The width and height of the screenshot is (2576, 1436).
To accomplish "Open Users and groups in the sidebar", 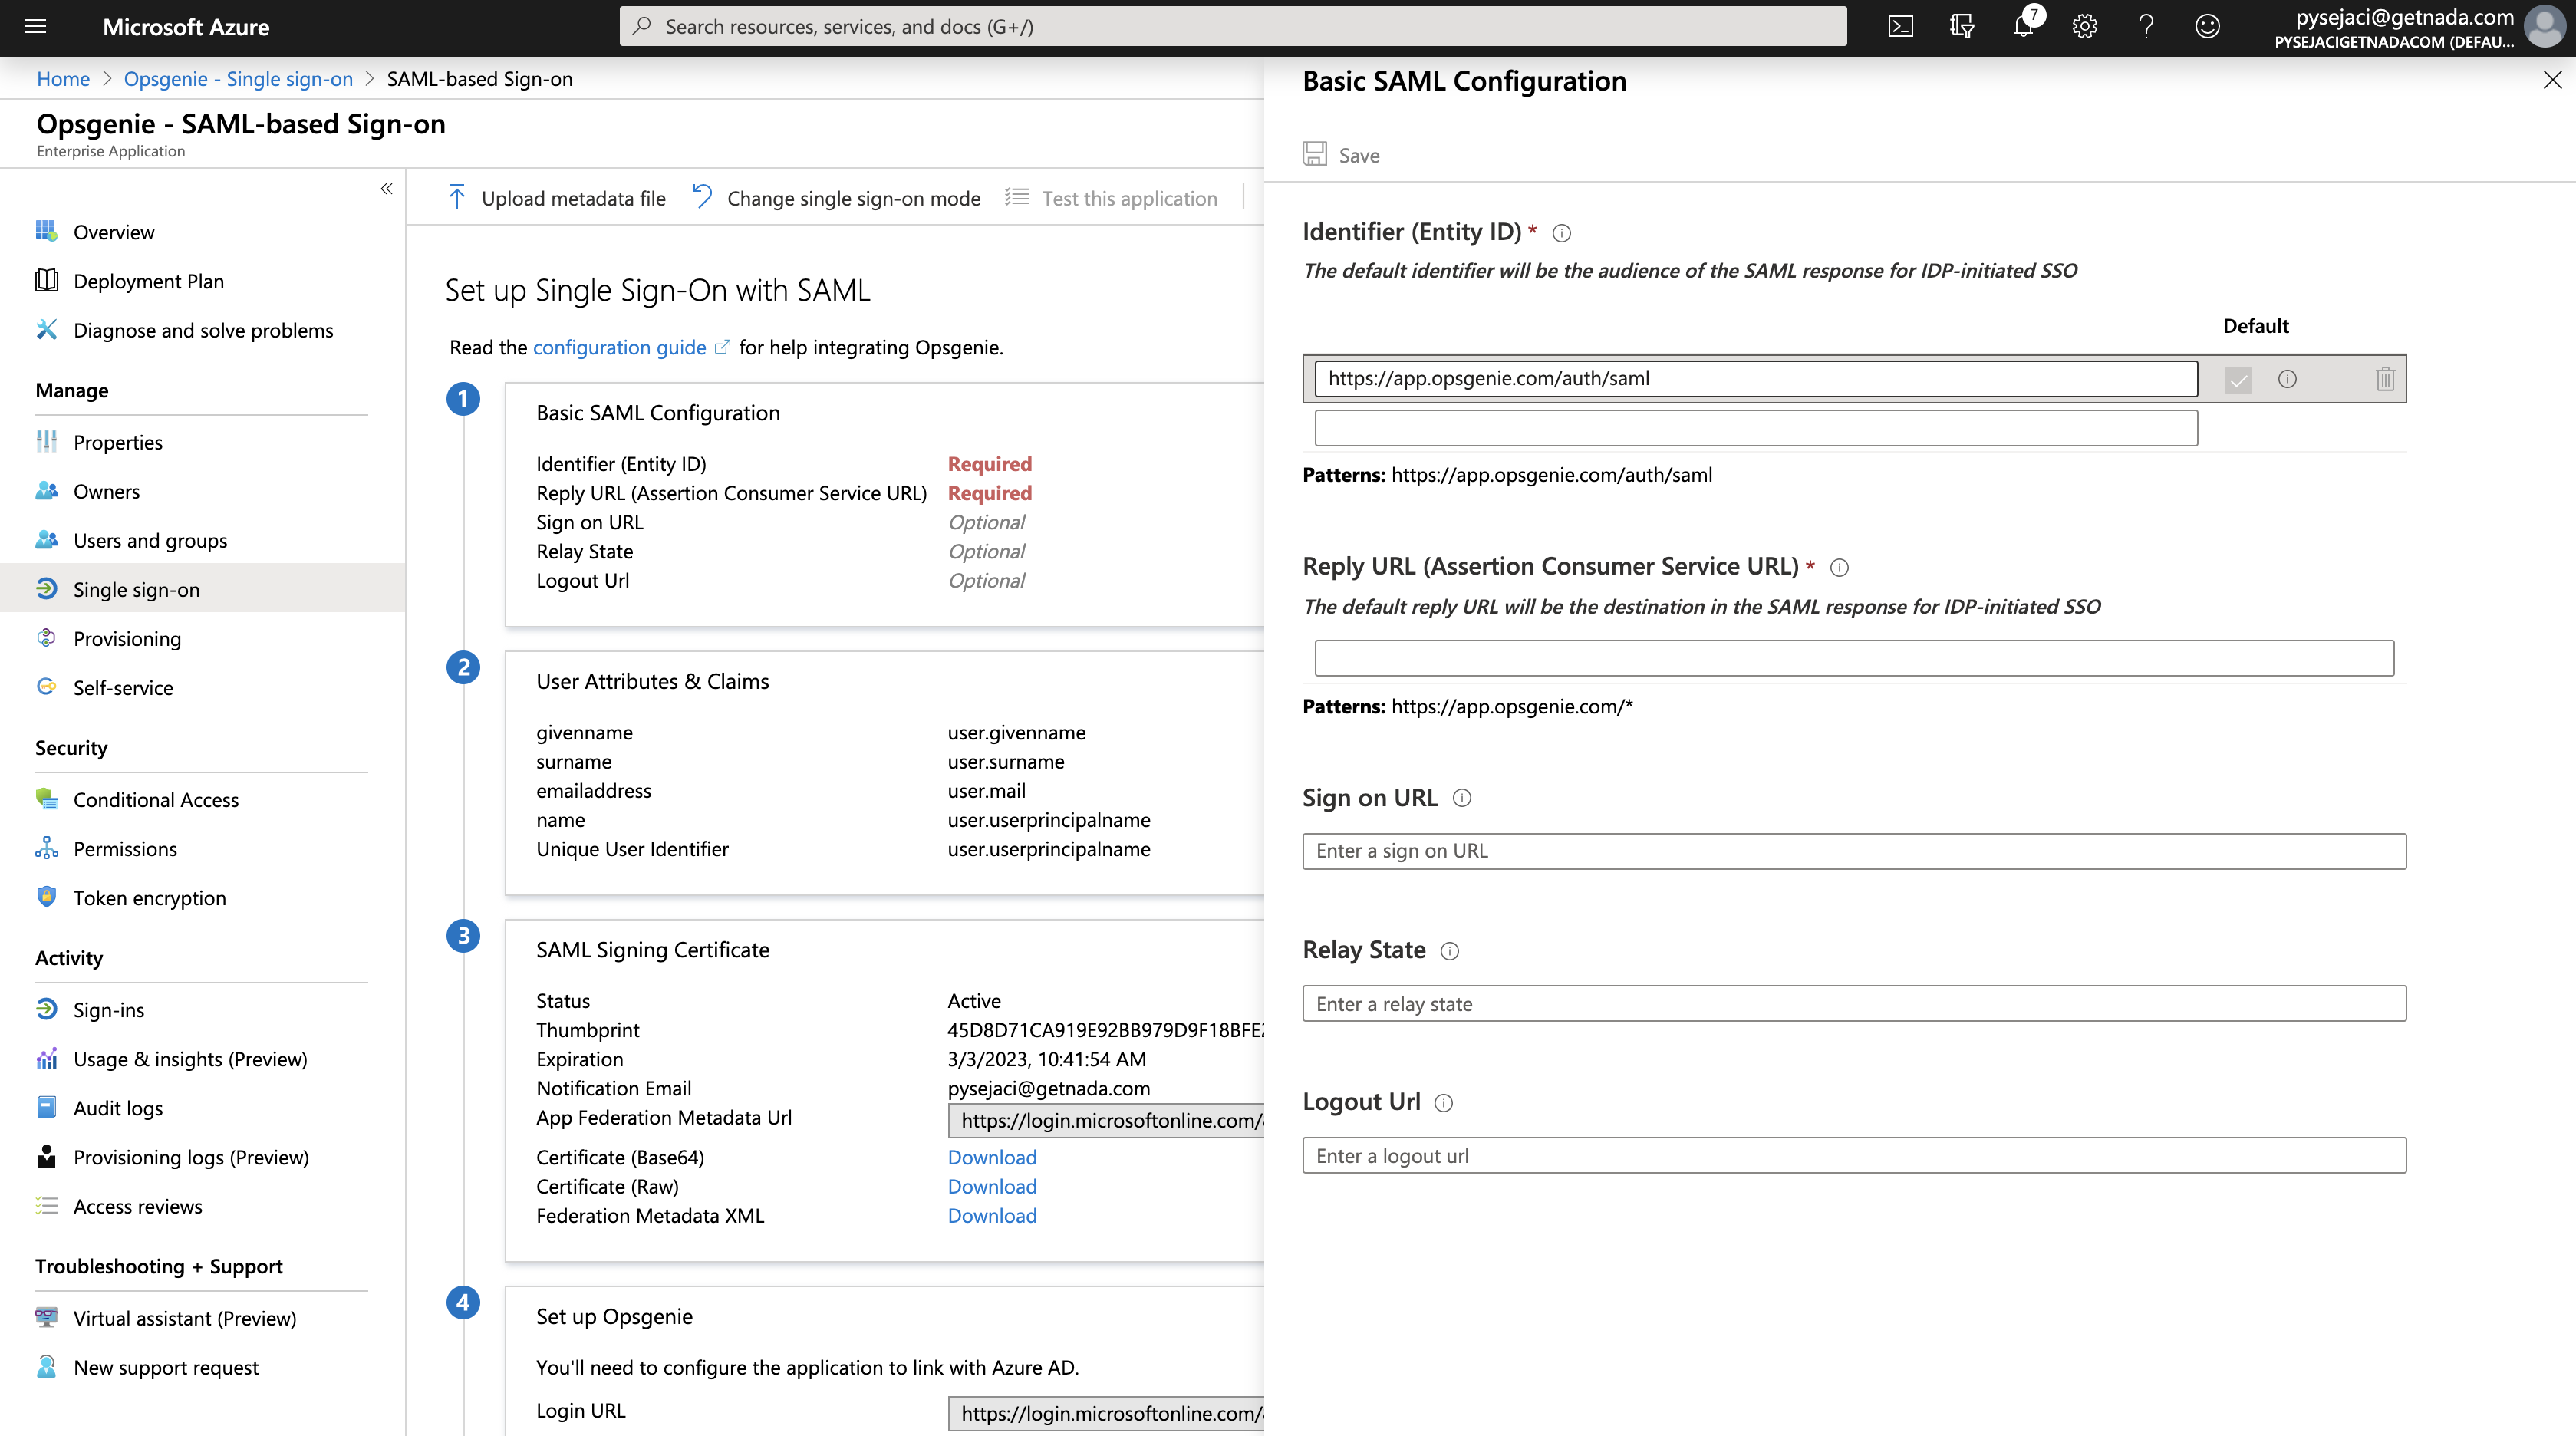I will (x=150, y=541).
